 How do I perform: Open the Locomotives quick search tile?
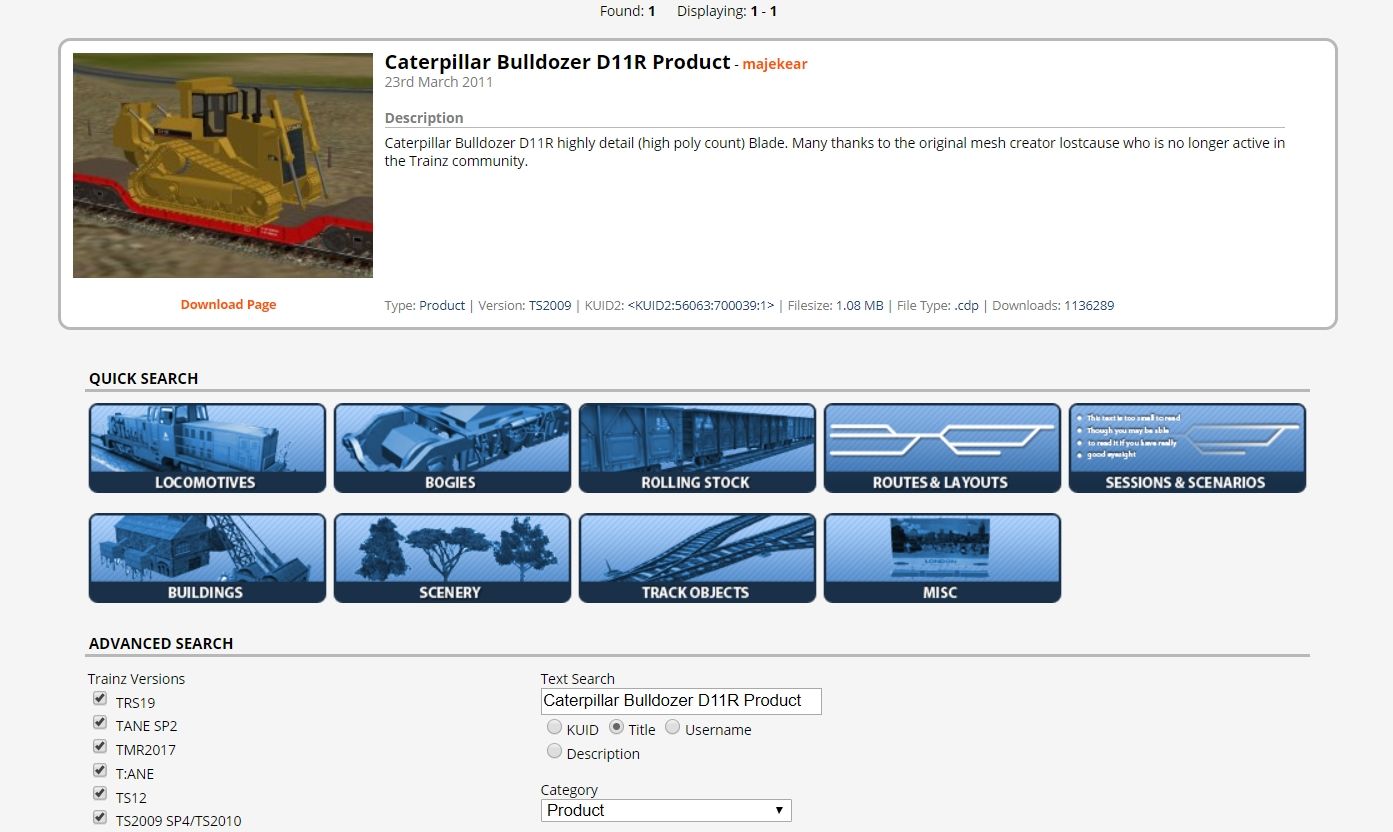pyautogui.click(x=207, y=448)
